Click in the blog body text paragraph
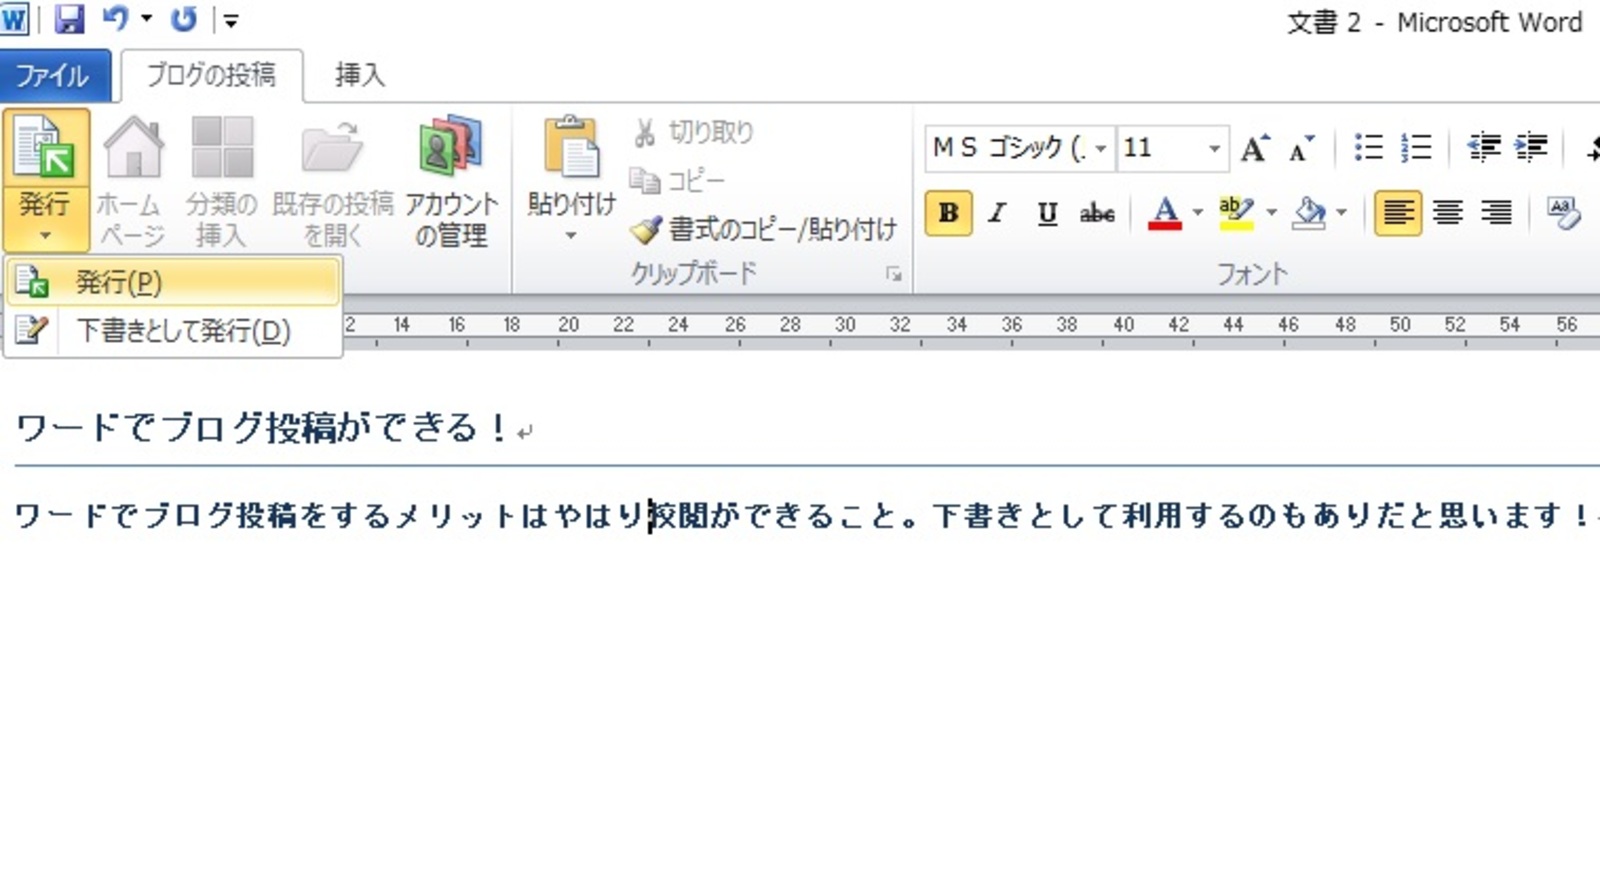The image size is (1600, 870). (x=803, y=516)
